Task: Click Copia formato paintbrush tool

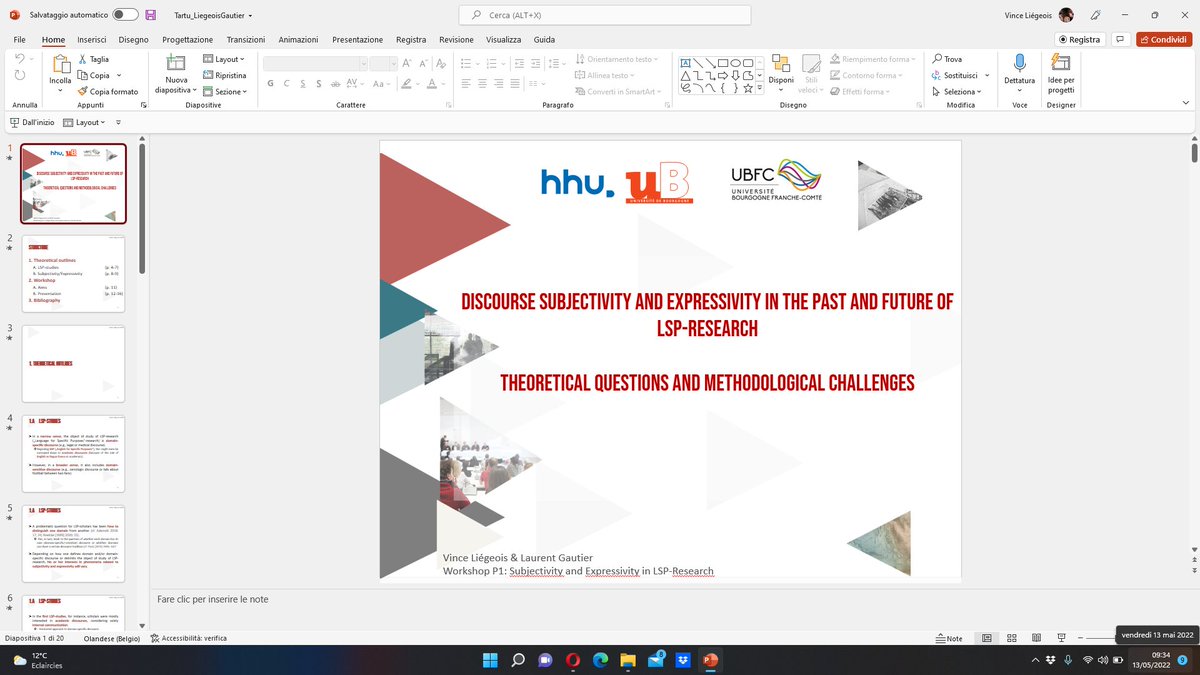Action: [108, 91]
